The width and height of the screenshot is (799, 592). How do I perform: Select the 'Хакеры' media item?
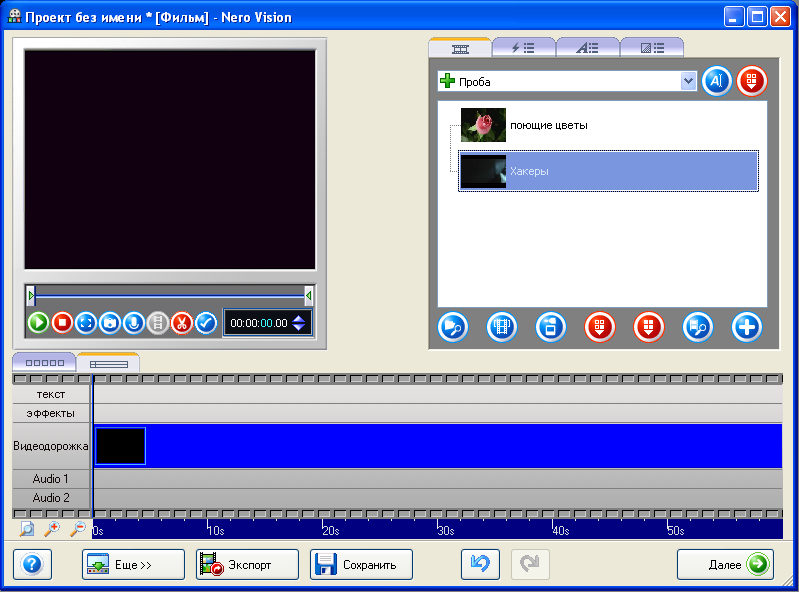608,171
